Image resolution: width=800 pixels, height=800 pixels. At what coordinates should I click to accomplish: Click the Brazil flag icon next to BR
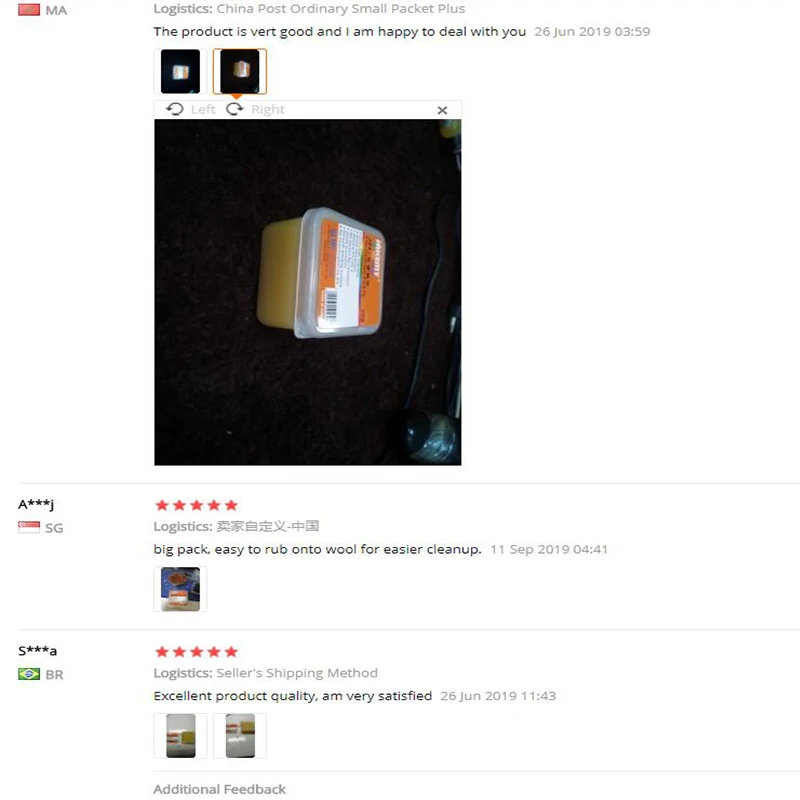(29, 674)
